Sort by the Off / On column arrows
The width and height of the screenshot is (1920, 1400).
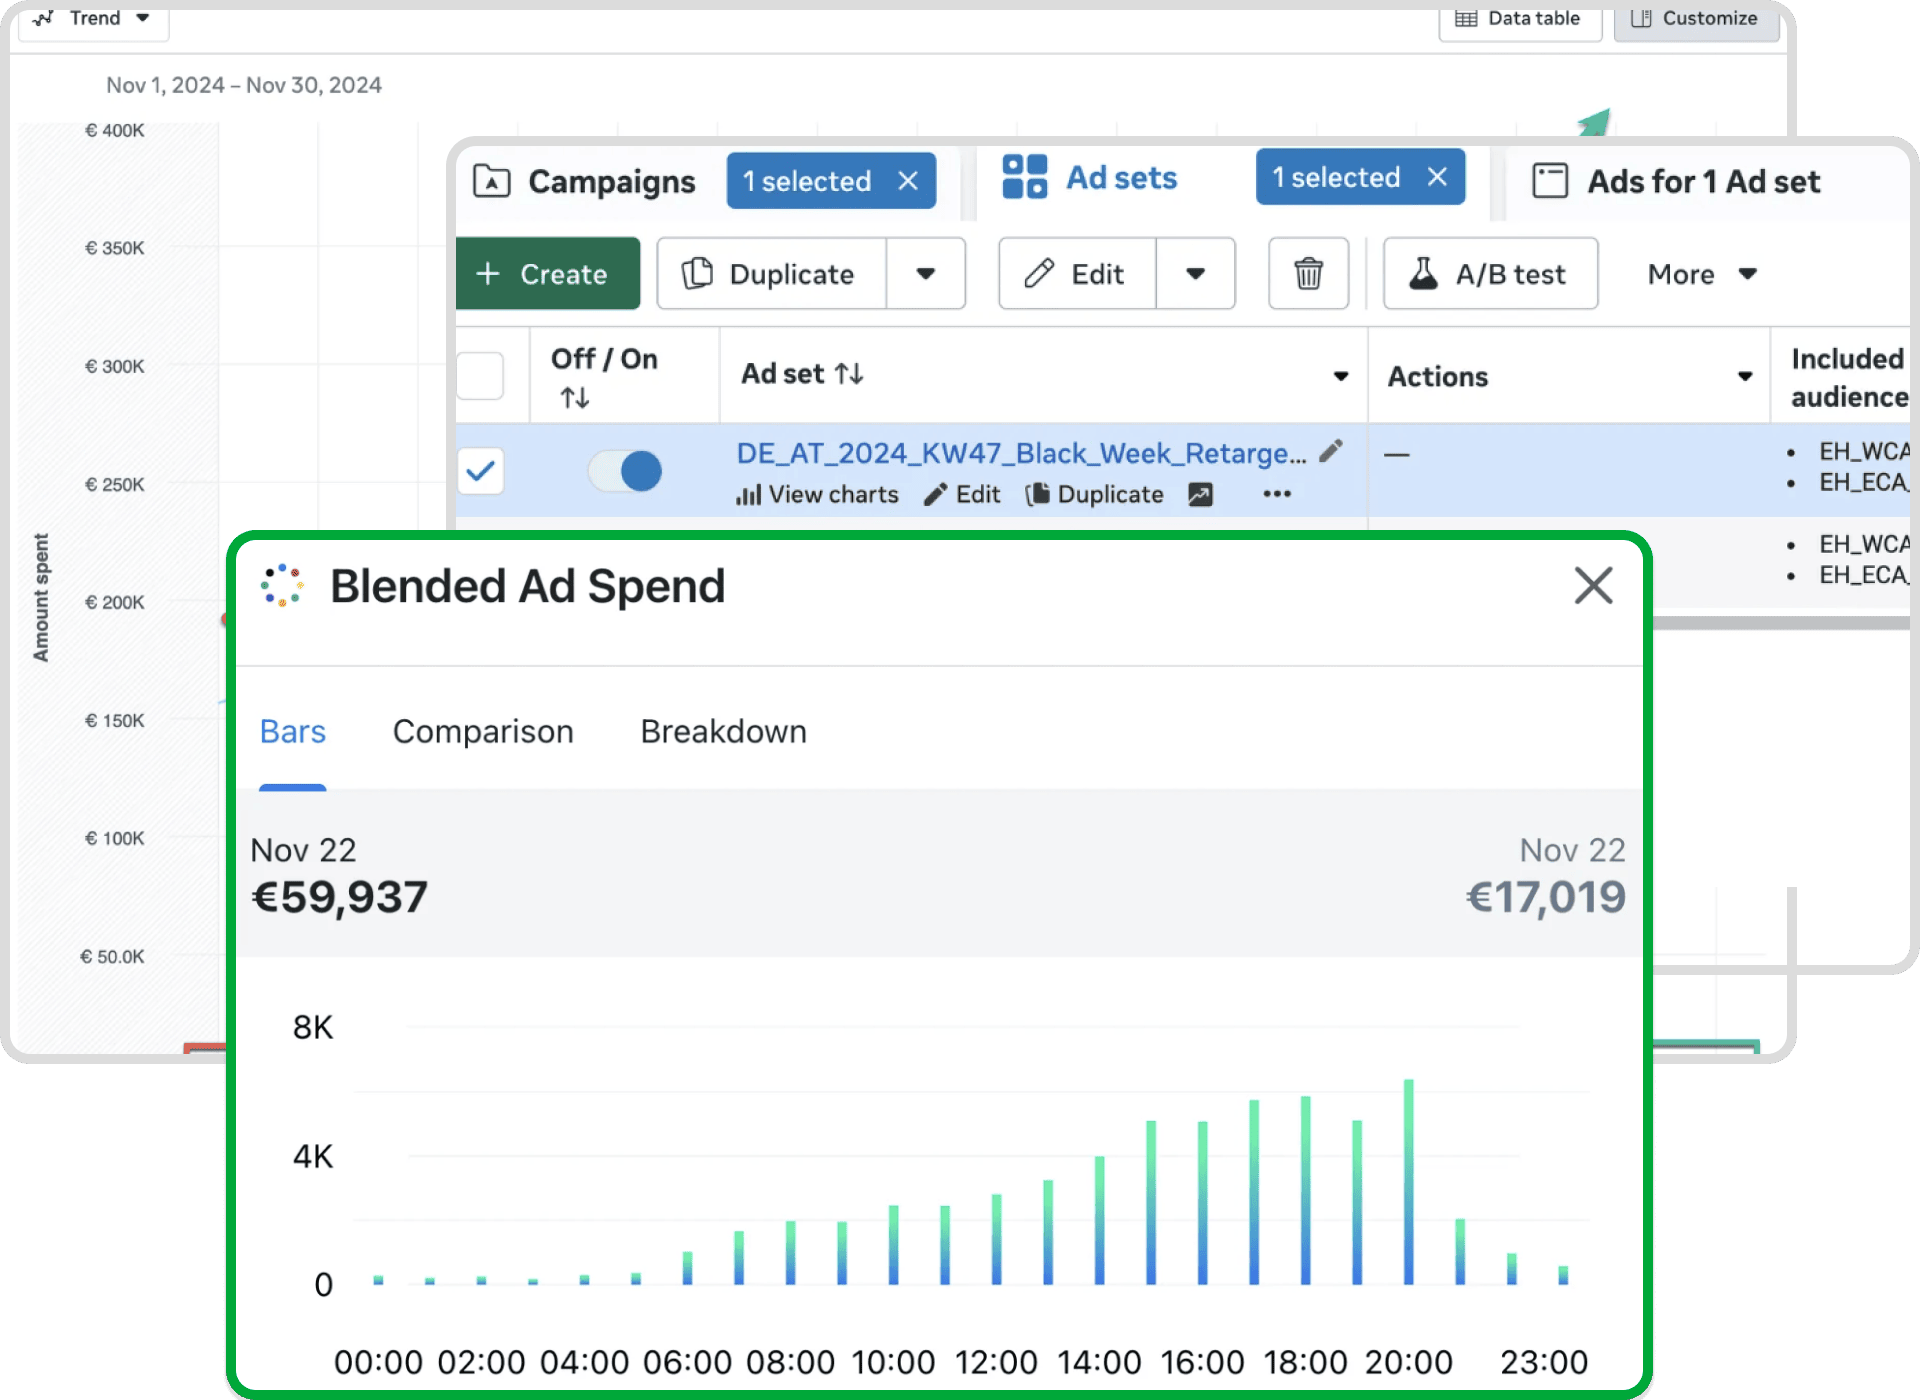(x=575, y=398)
